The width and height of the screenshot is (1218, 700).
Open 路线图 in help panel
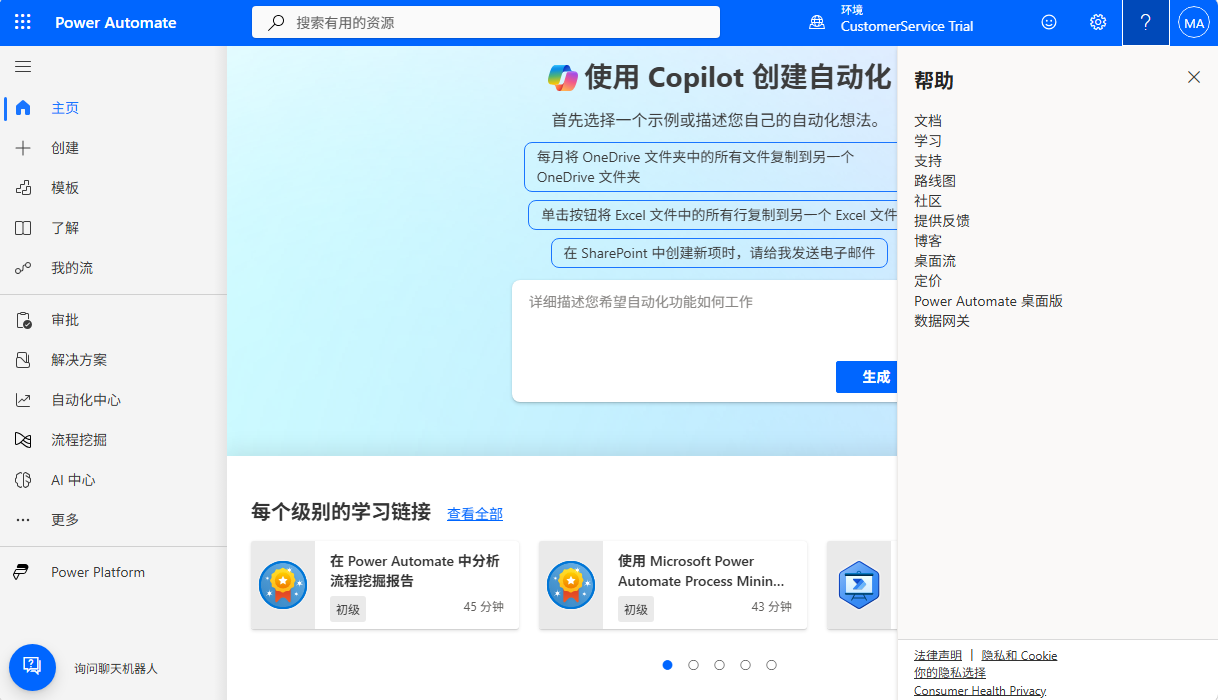[x=935, y=181]
